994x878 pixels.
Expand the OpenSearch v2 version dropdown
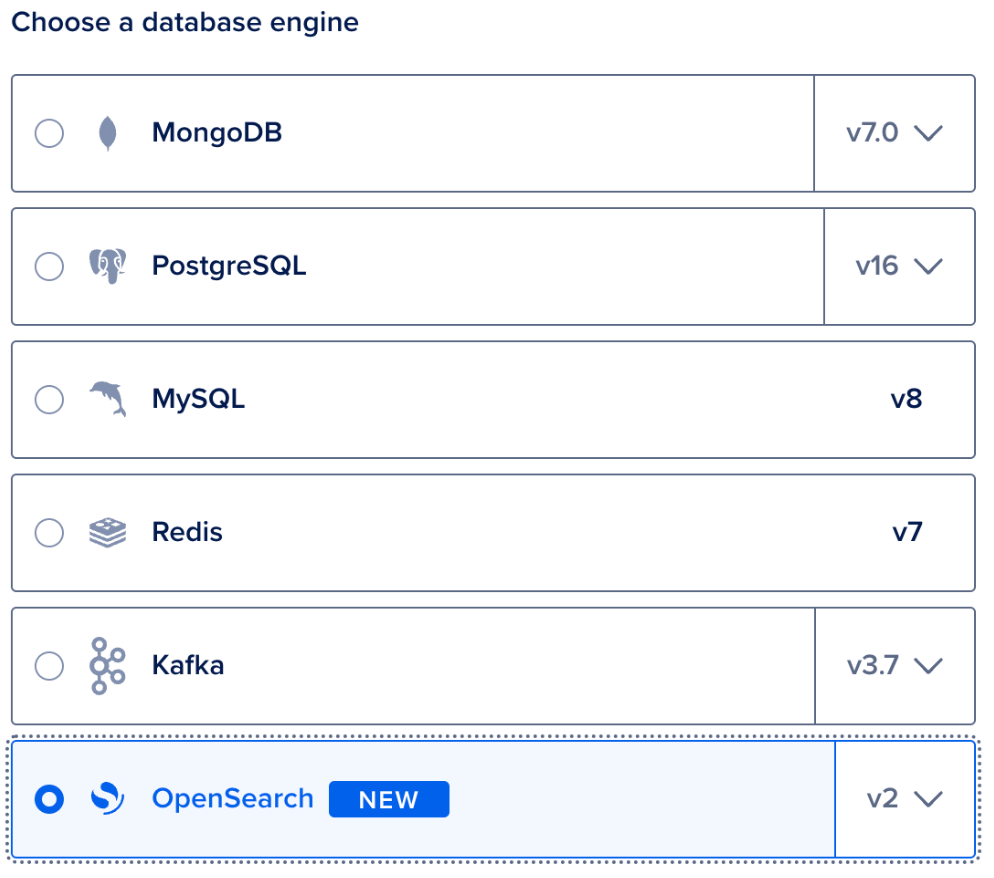[x=905, y=799]
